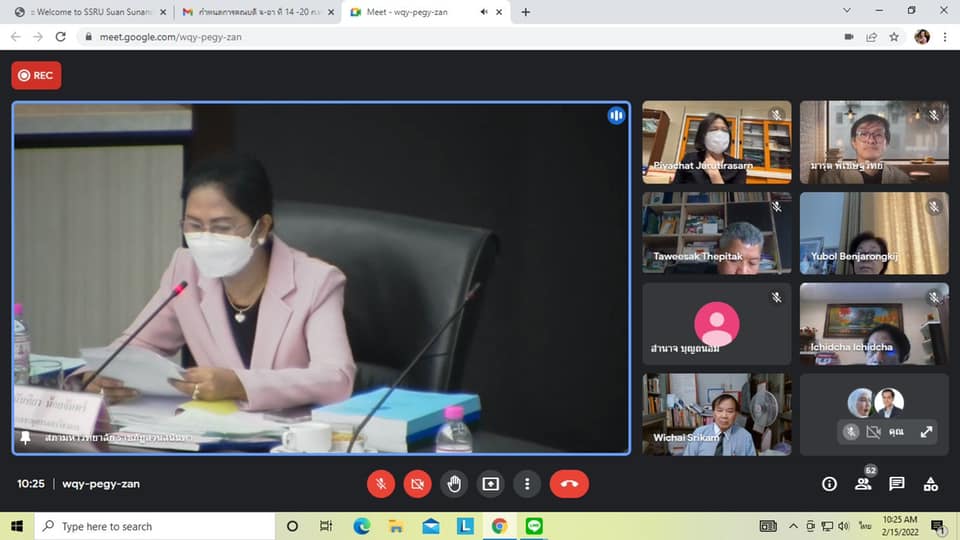Raise hand in the meeting
Screen dimensions: 960x540
[x=454, y=484]
